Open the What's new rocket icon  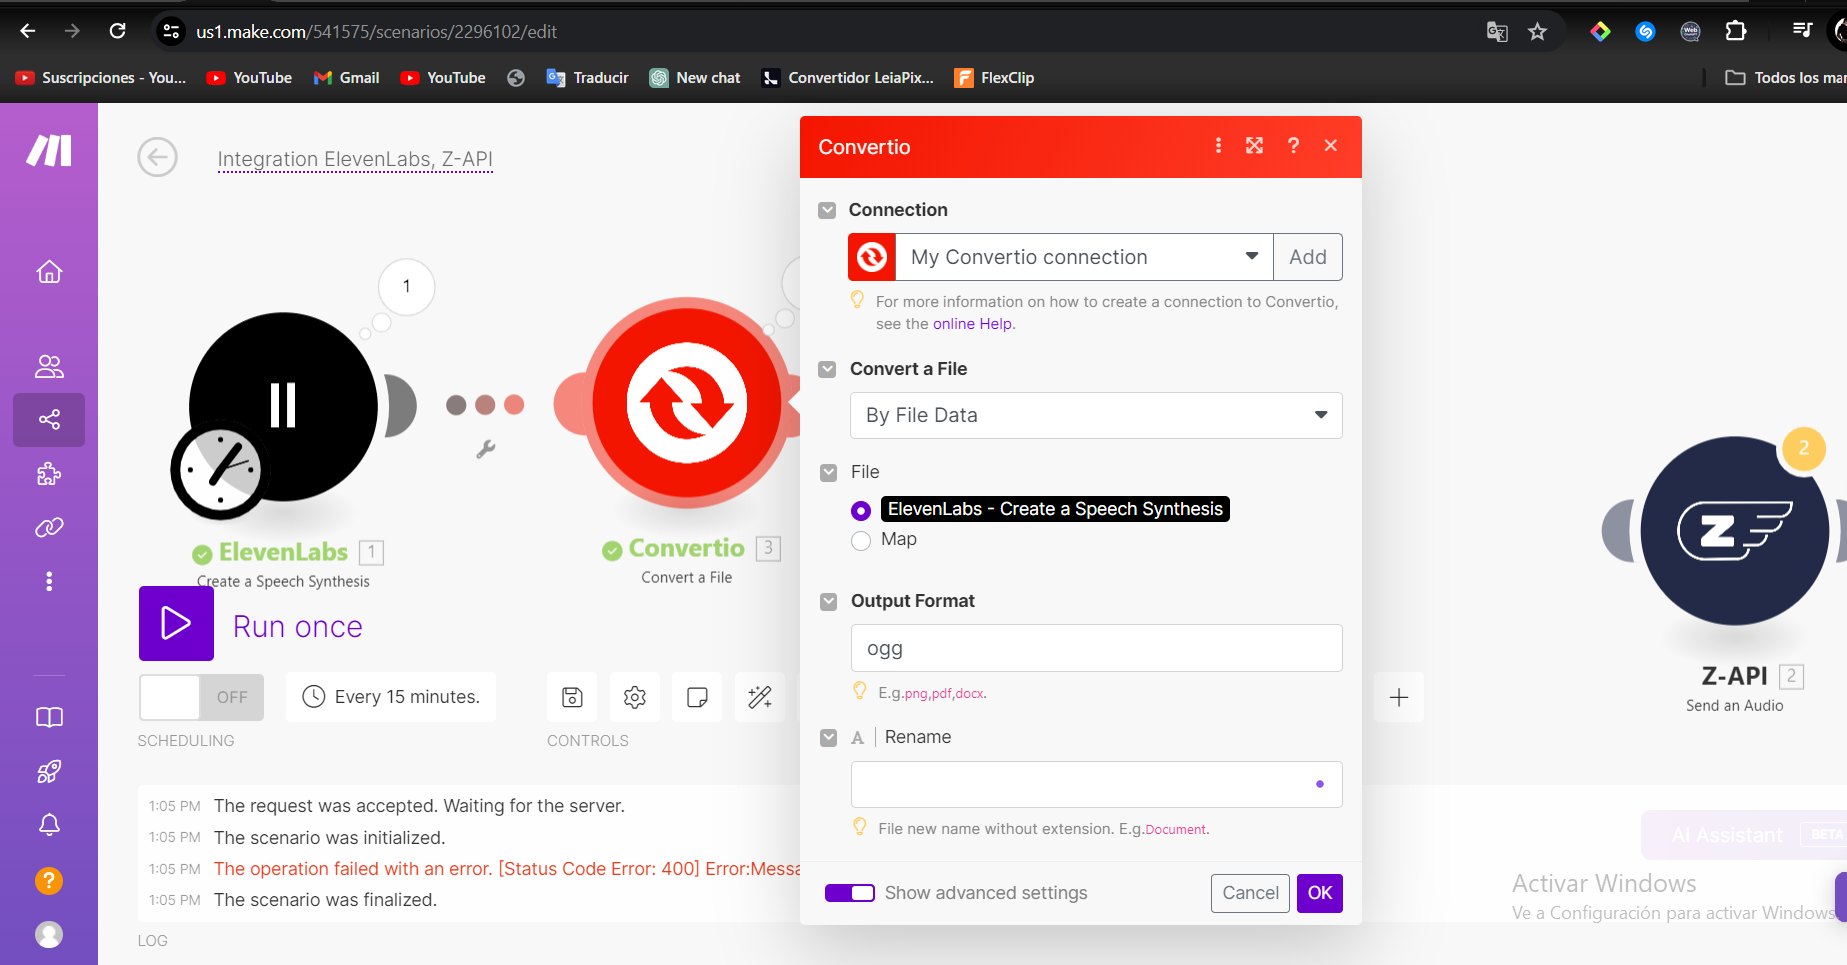tap(49, 771)
